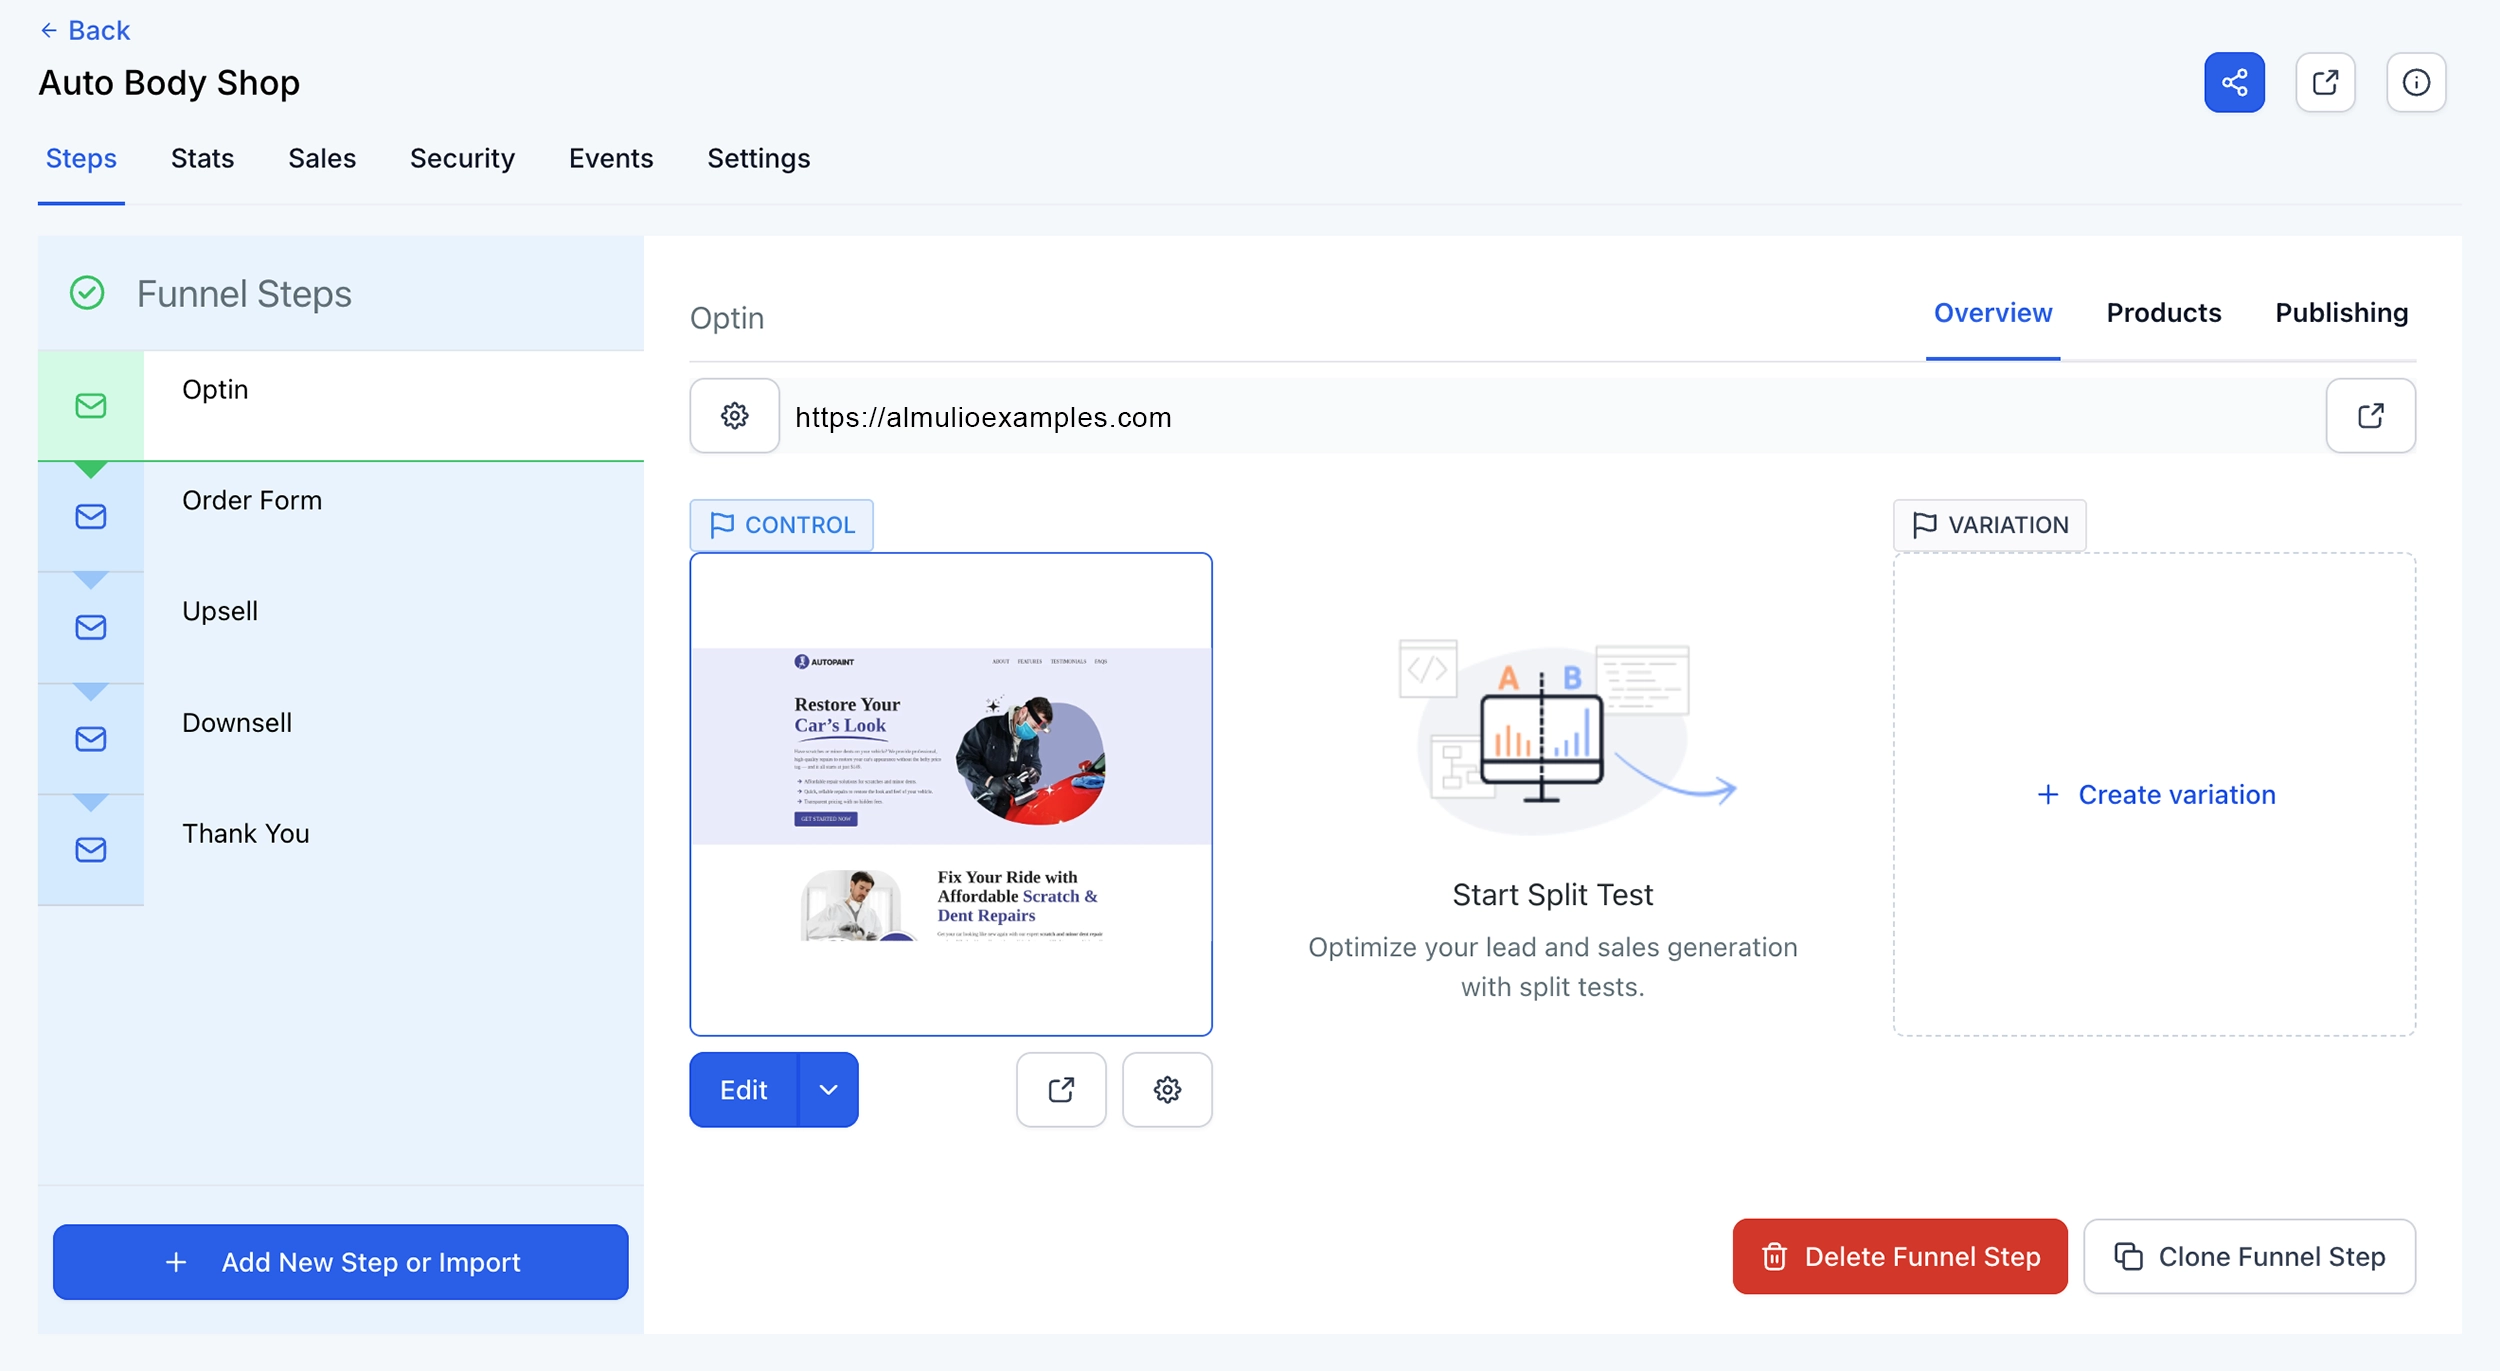2500x1371 pixels.
Task: Open step URL external link icon
Action: 2370,416
